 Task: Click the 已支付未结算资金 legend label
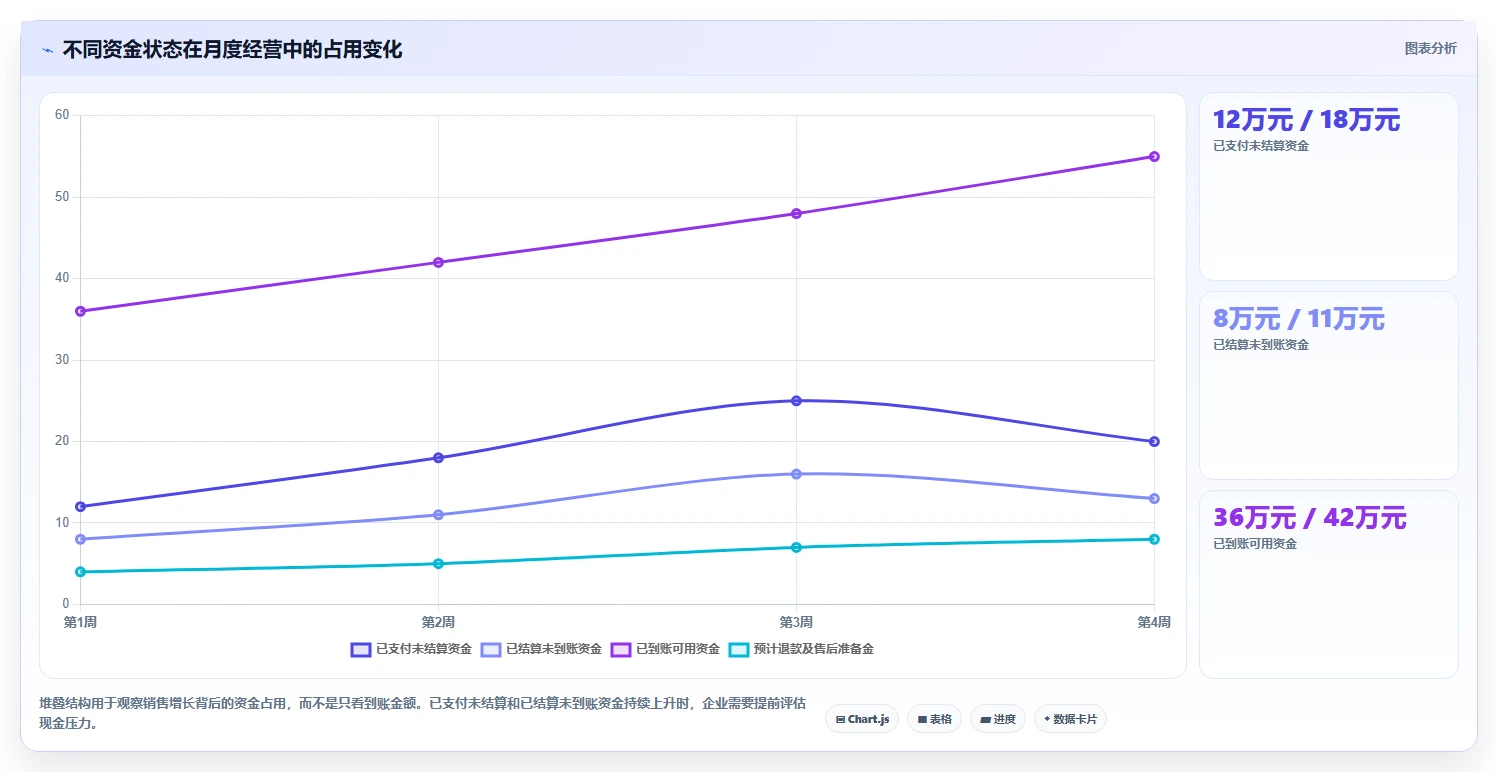point(424,649)
